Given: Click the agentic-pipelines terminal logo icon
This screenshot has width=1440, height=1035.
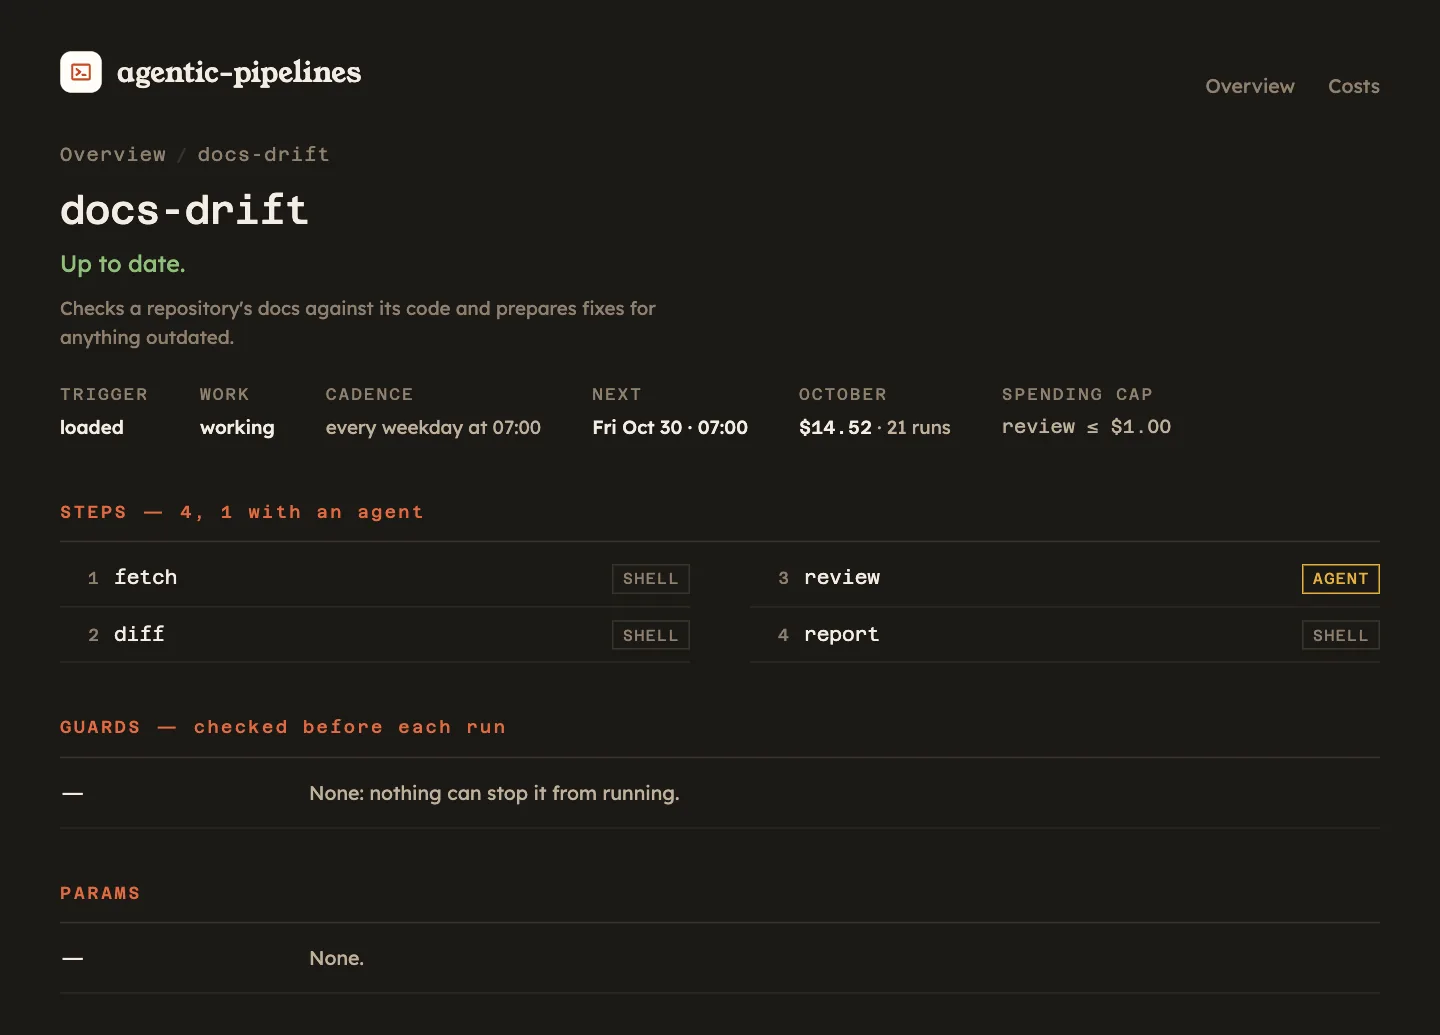Looking at the screenshot, I should click(x=81, y=72).
